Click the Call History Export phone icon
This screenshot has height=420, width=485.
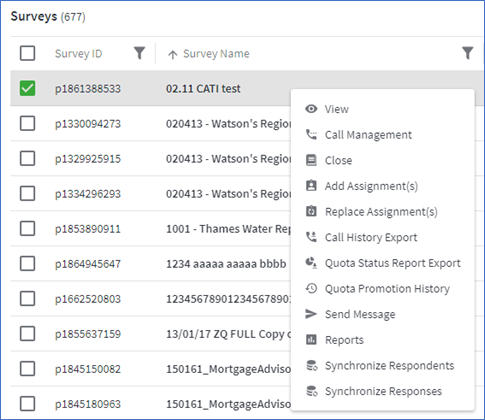(311, 237)
